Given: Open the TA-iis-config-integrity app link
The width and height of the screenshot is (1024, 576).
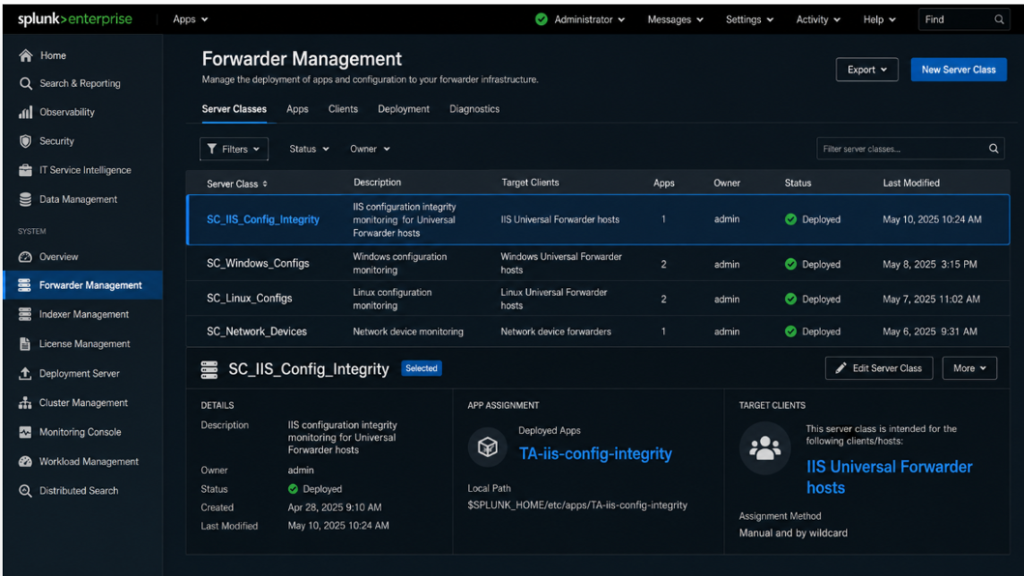Looking at the screenshot, I should pyautogui.click(x=595, y=453).
